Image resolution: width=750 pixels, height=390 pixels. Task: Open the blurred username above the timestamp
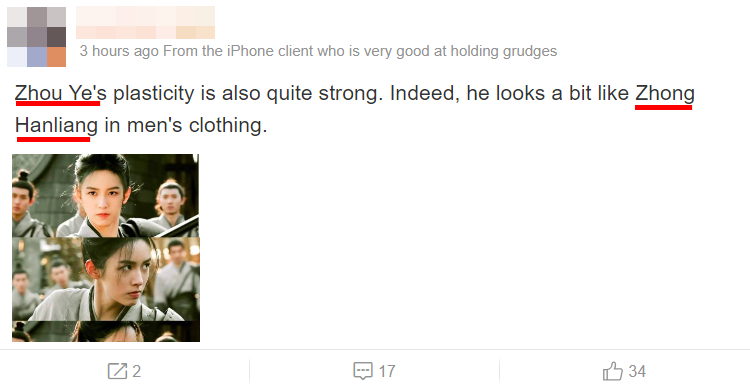pos(145,22)
